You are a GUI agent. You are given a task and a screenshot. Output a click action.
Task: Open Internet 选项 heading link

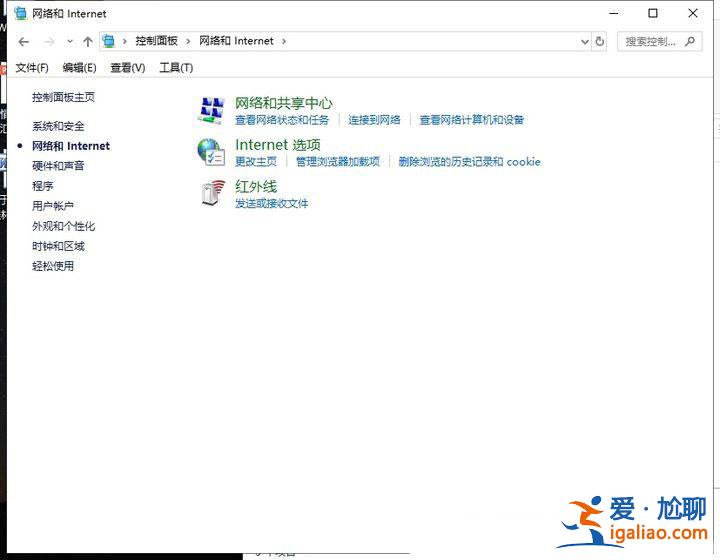point(278,145)
